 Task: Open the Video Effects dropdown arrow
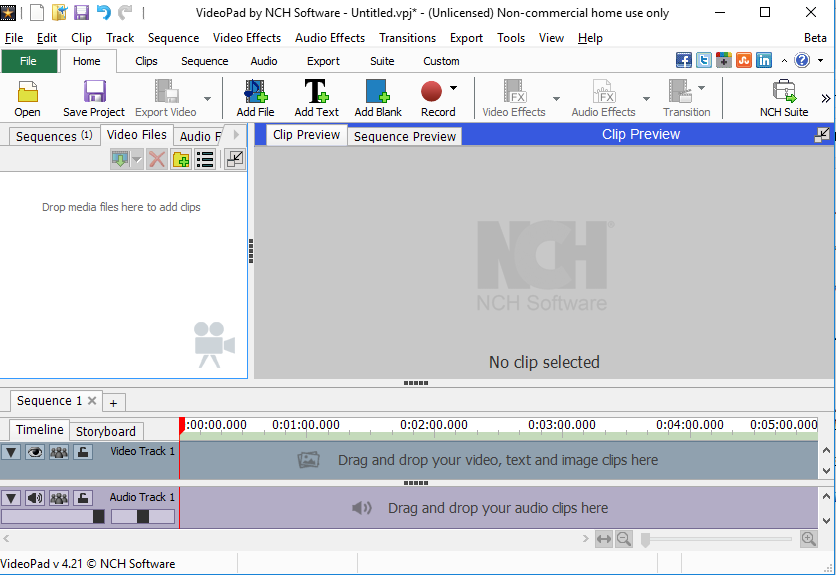[556, 98]
